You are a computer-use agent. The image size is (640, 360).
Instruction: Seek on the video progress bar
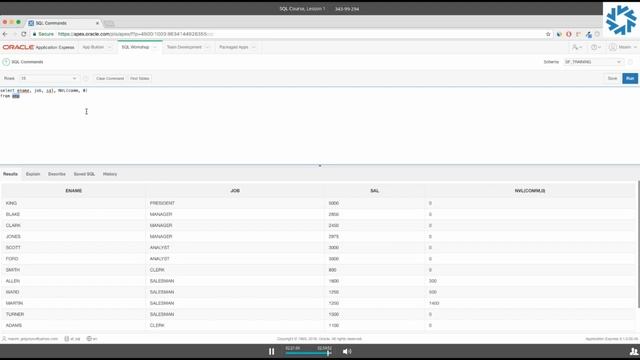point(308,353)
